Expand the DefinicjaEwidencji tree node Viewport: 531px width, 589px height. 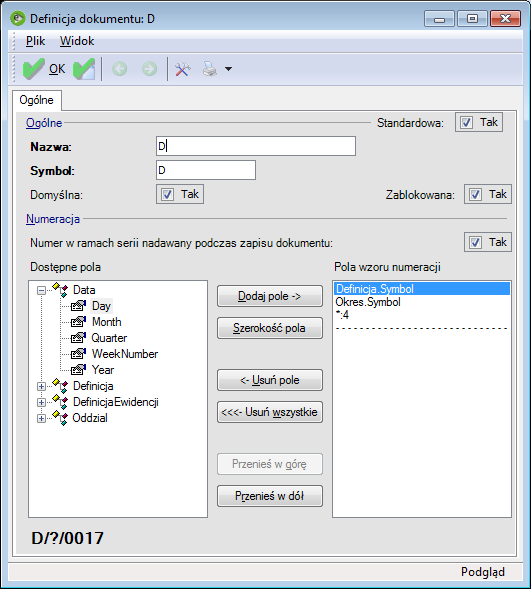41,402
